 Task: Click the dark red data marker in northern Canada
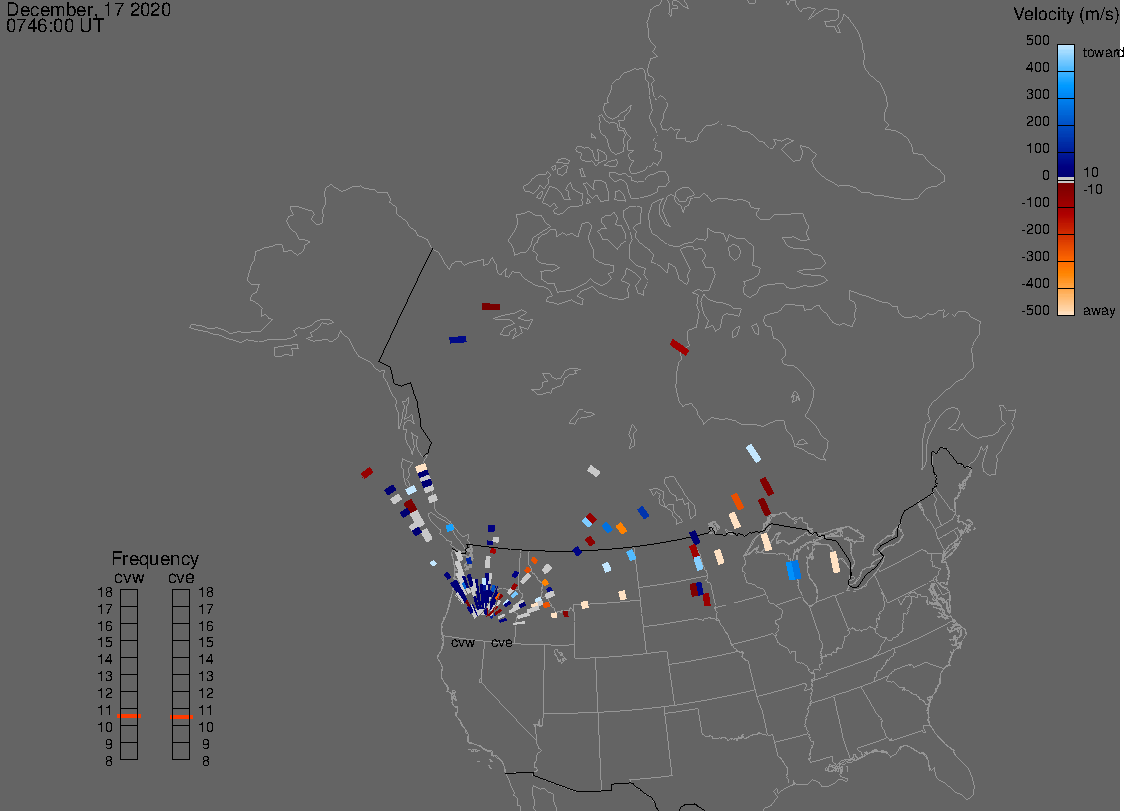(491, 307)
